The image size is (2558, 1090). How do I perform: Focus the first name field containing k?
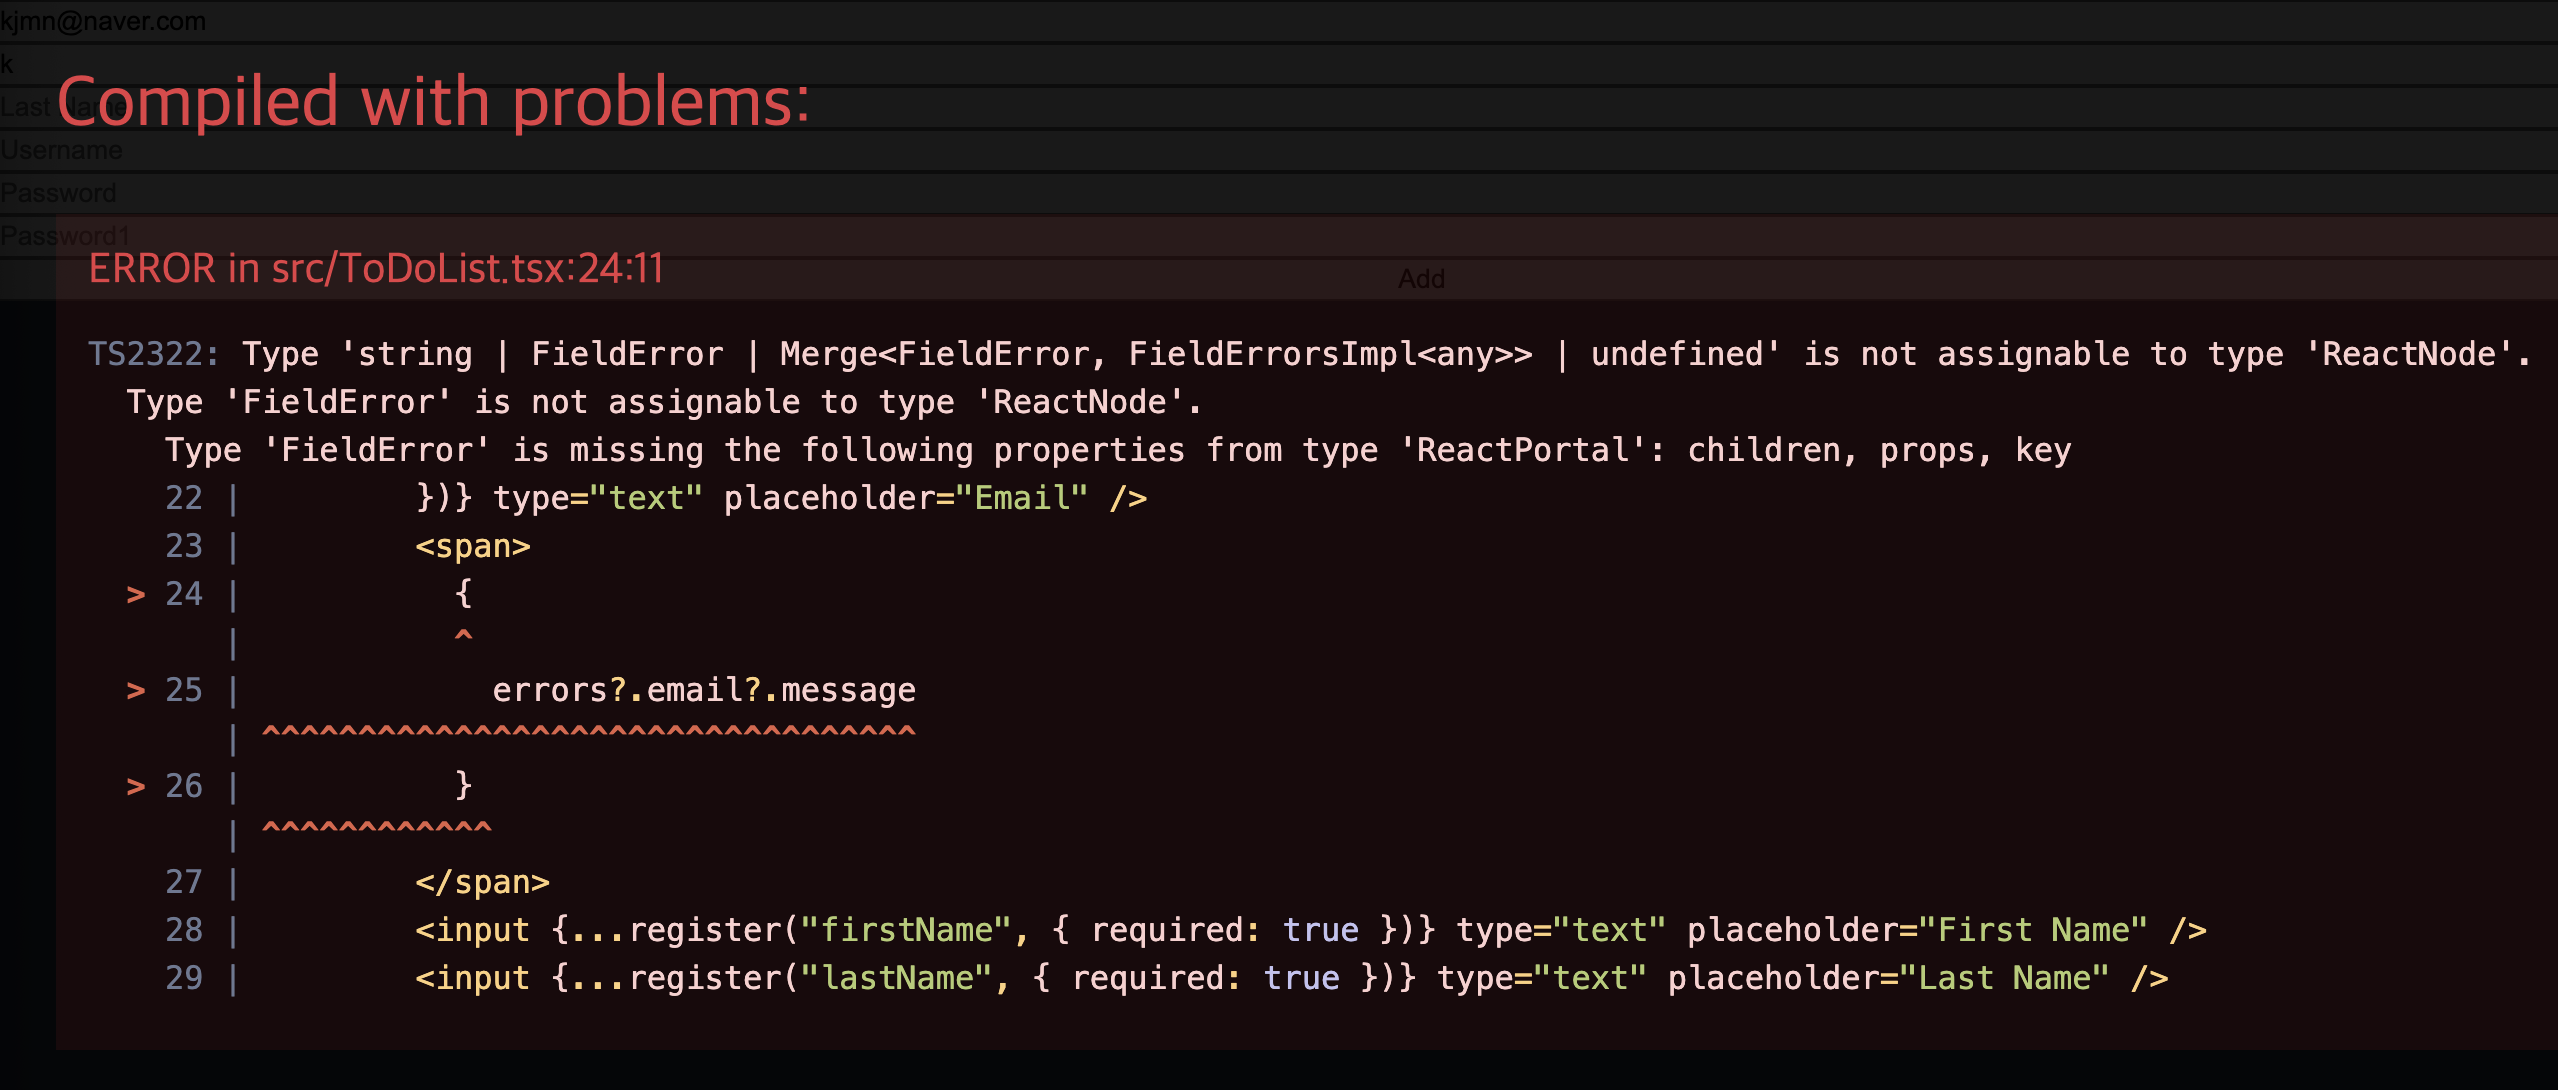1279,64
